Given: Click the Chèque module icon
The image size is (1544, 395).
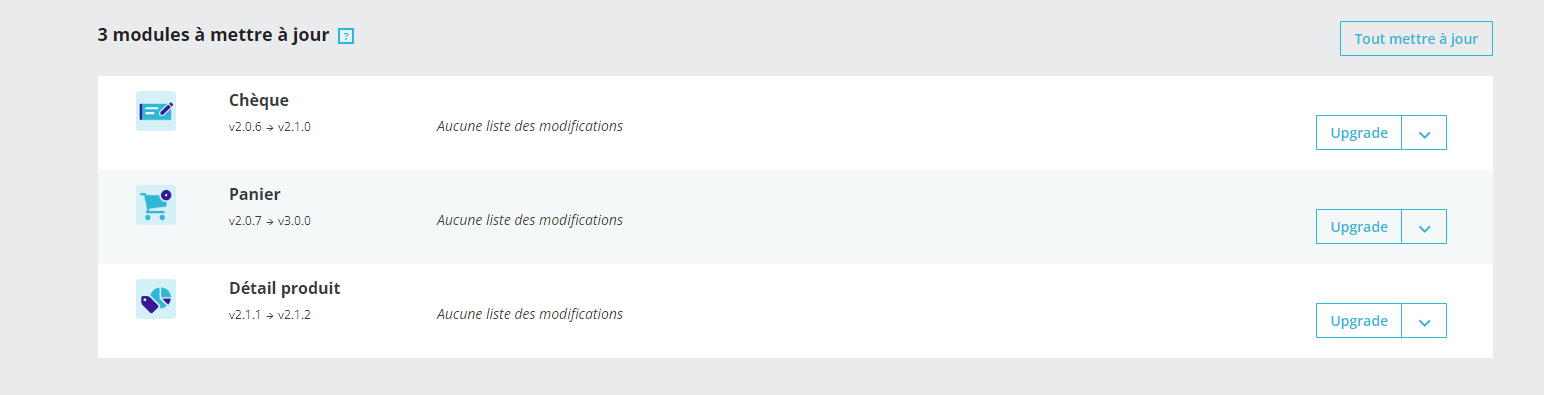Looking at the screenshot, I should click(x=156, y=111).
